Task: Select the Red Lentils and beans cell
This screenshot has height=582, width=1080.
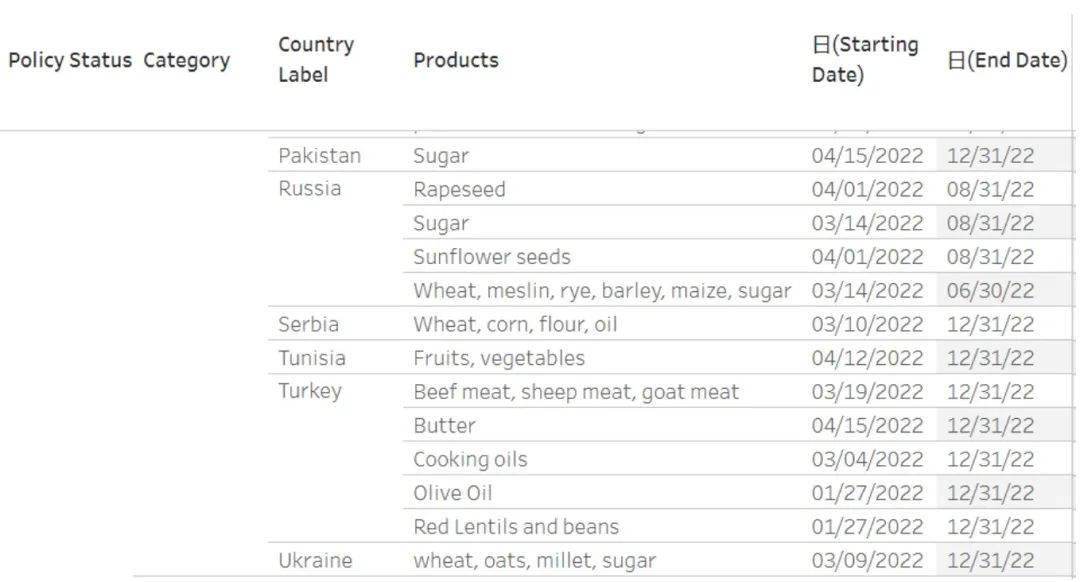Action: click(516, 527)
